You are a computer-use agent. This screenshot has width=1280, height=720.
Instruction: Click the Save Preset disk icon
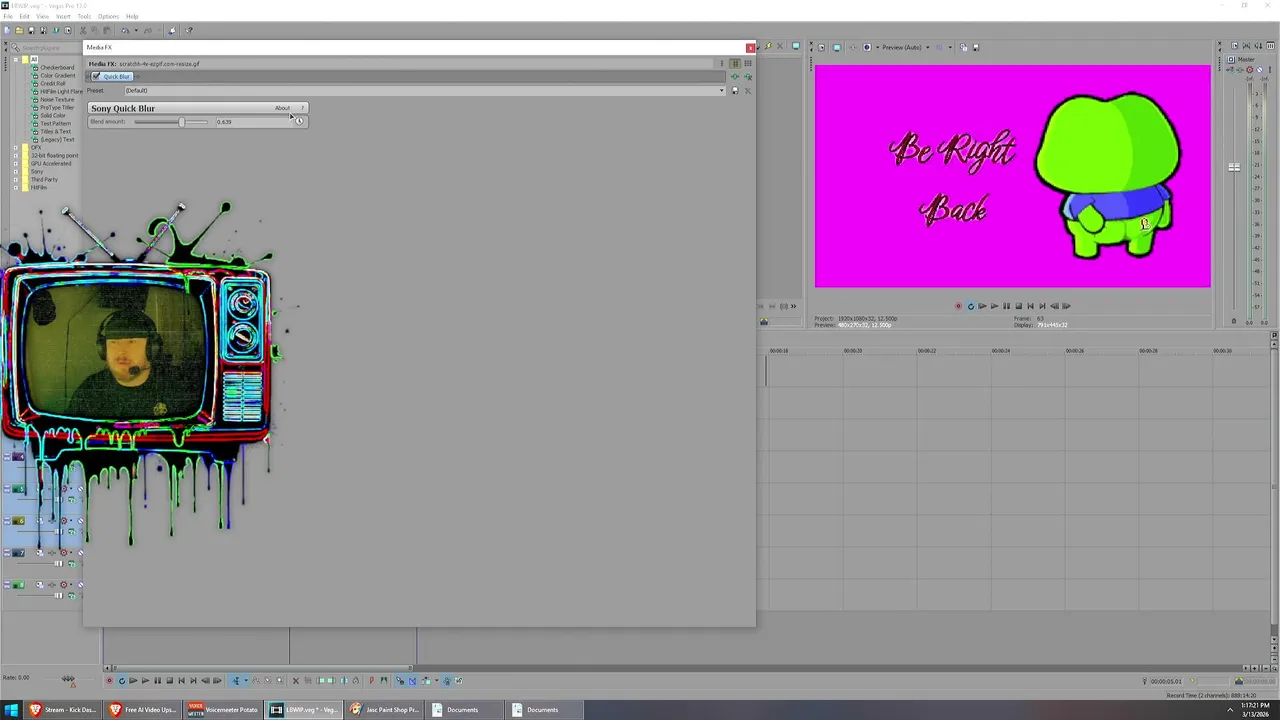point(735,90)
